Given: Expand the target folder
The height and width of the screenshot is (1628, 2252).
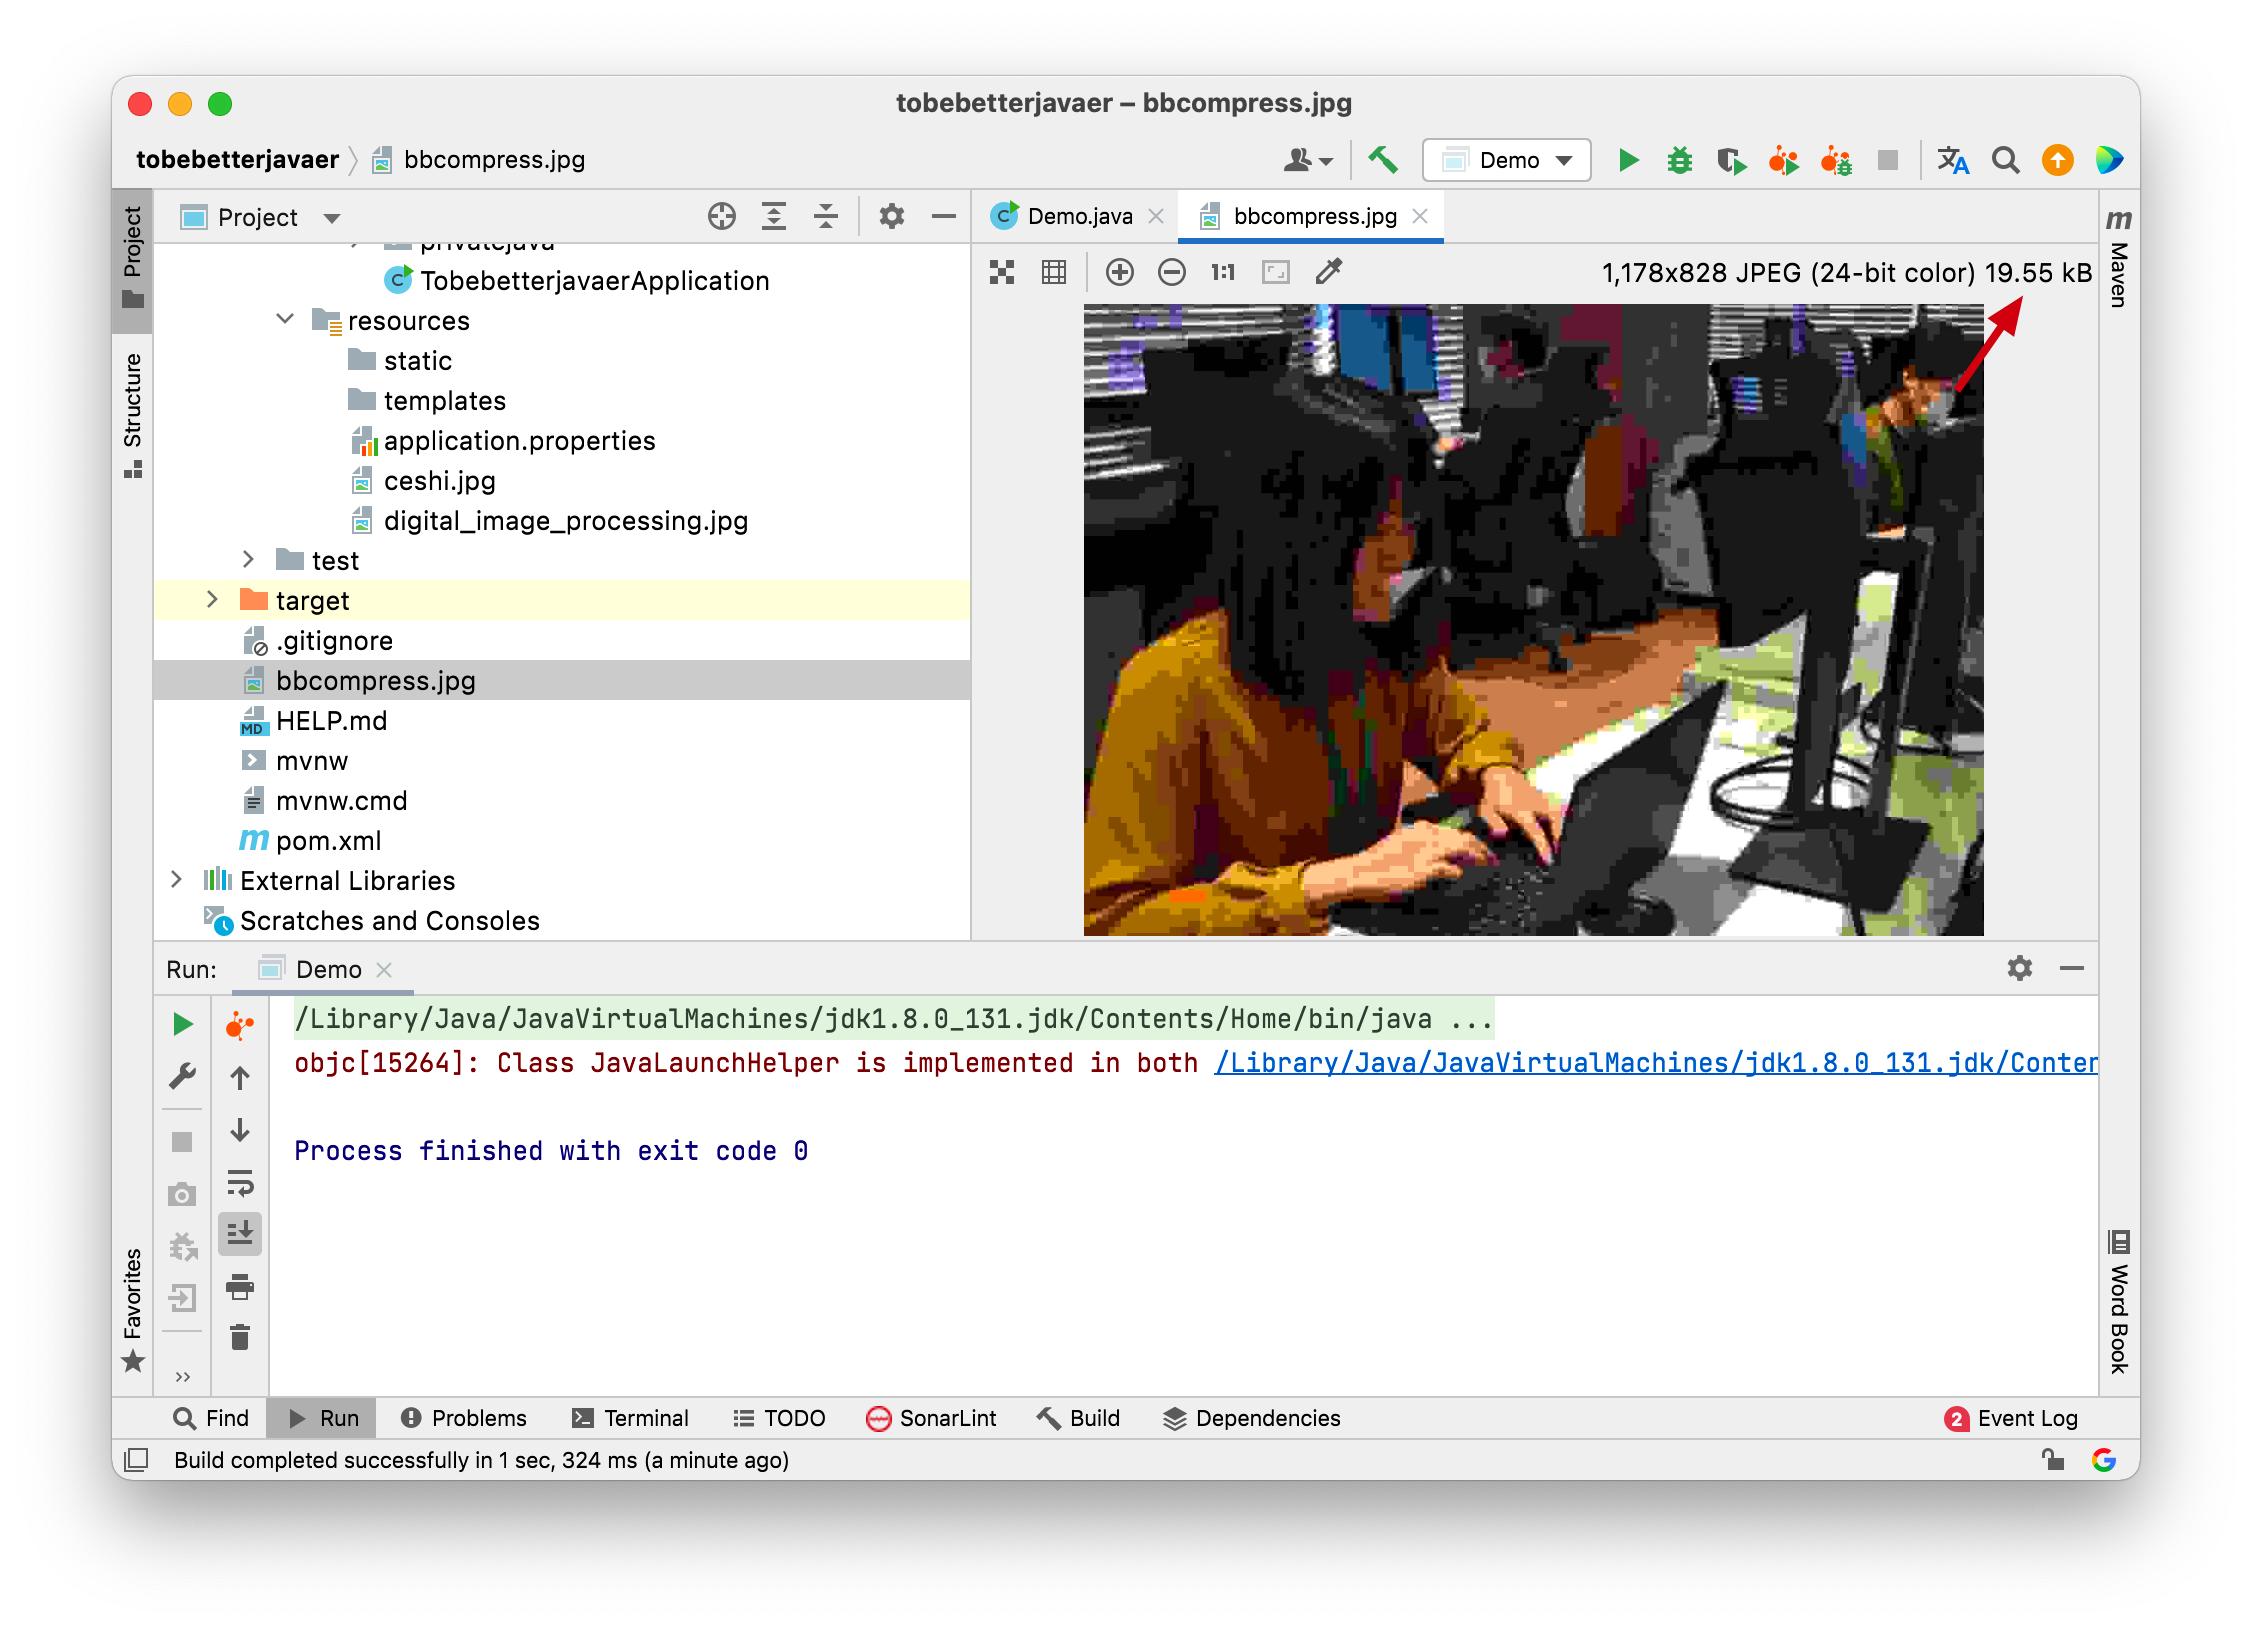Looking at the screenshot, I should pyautogui.click(x=212, y=600).
